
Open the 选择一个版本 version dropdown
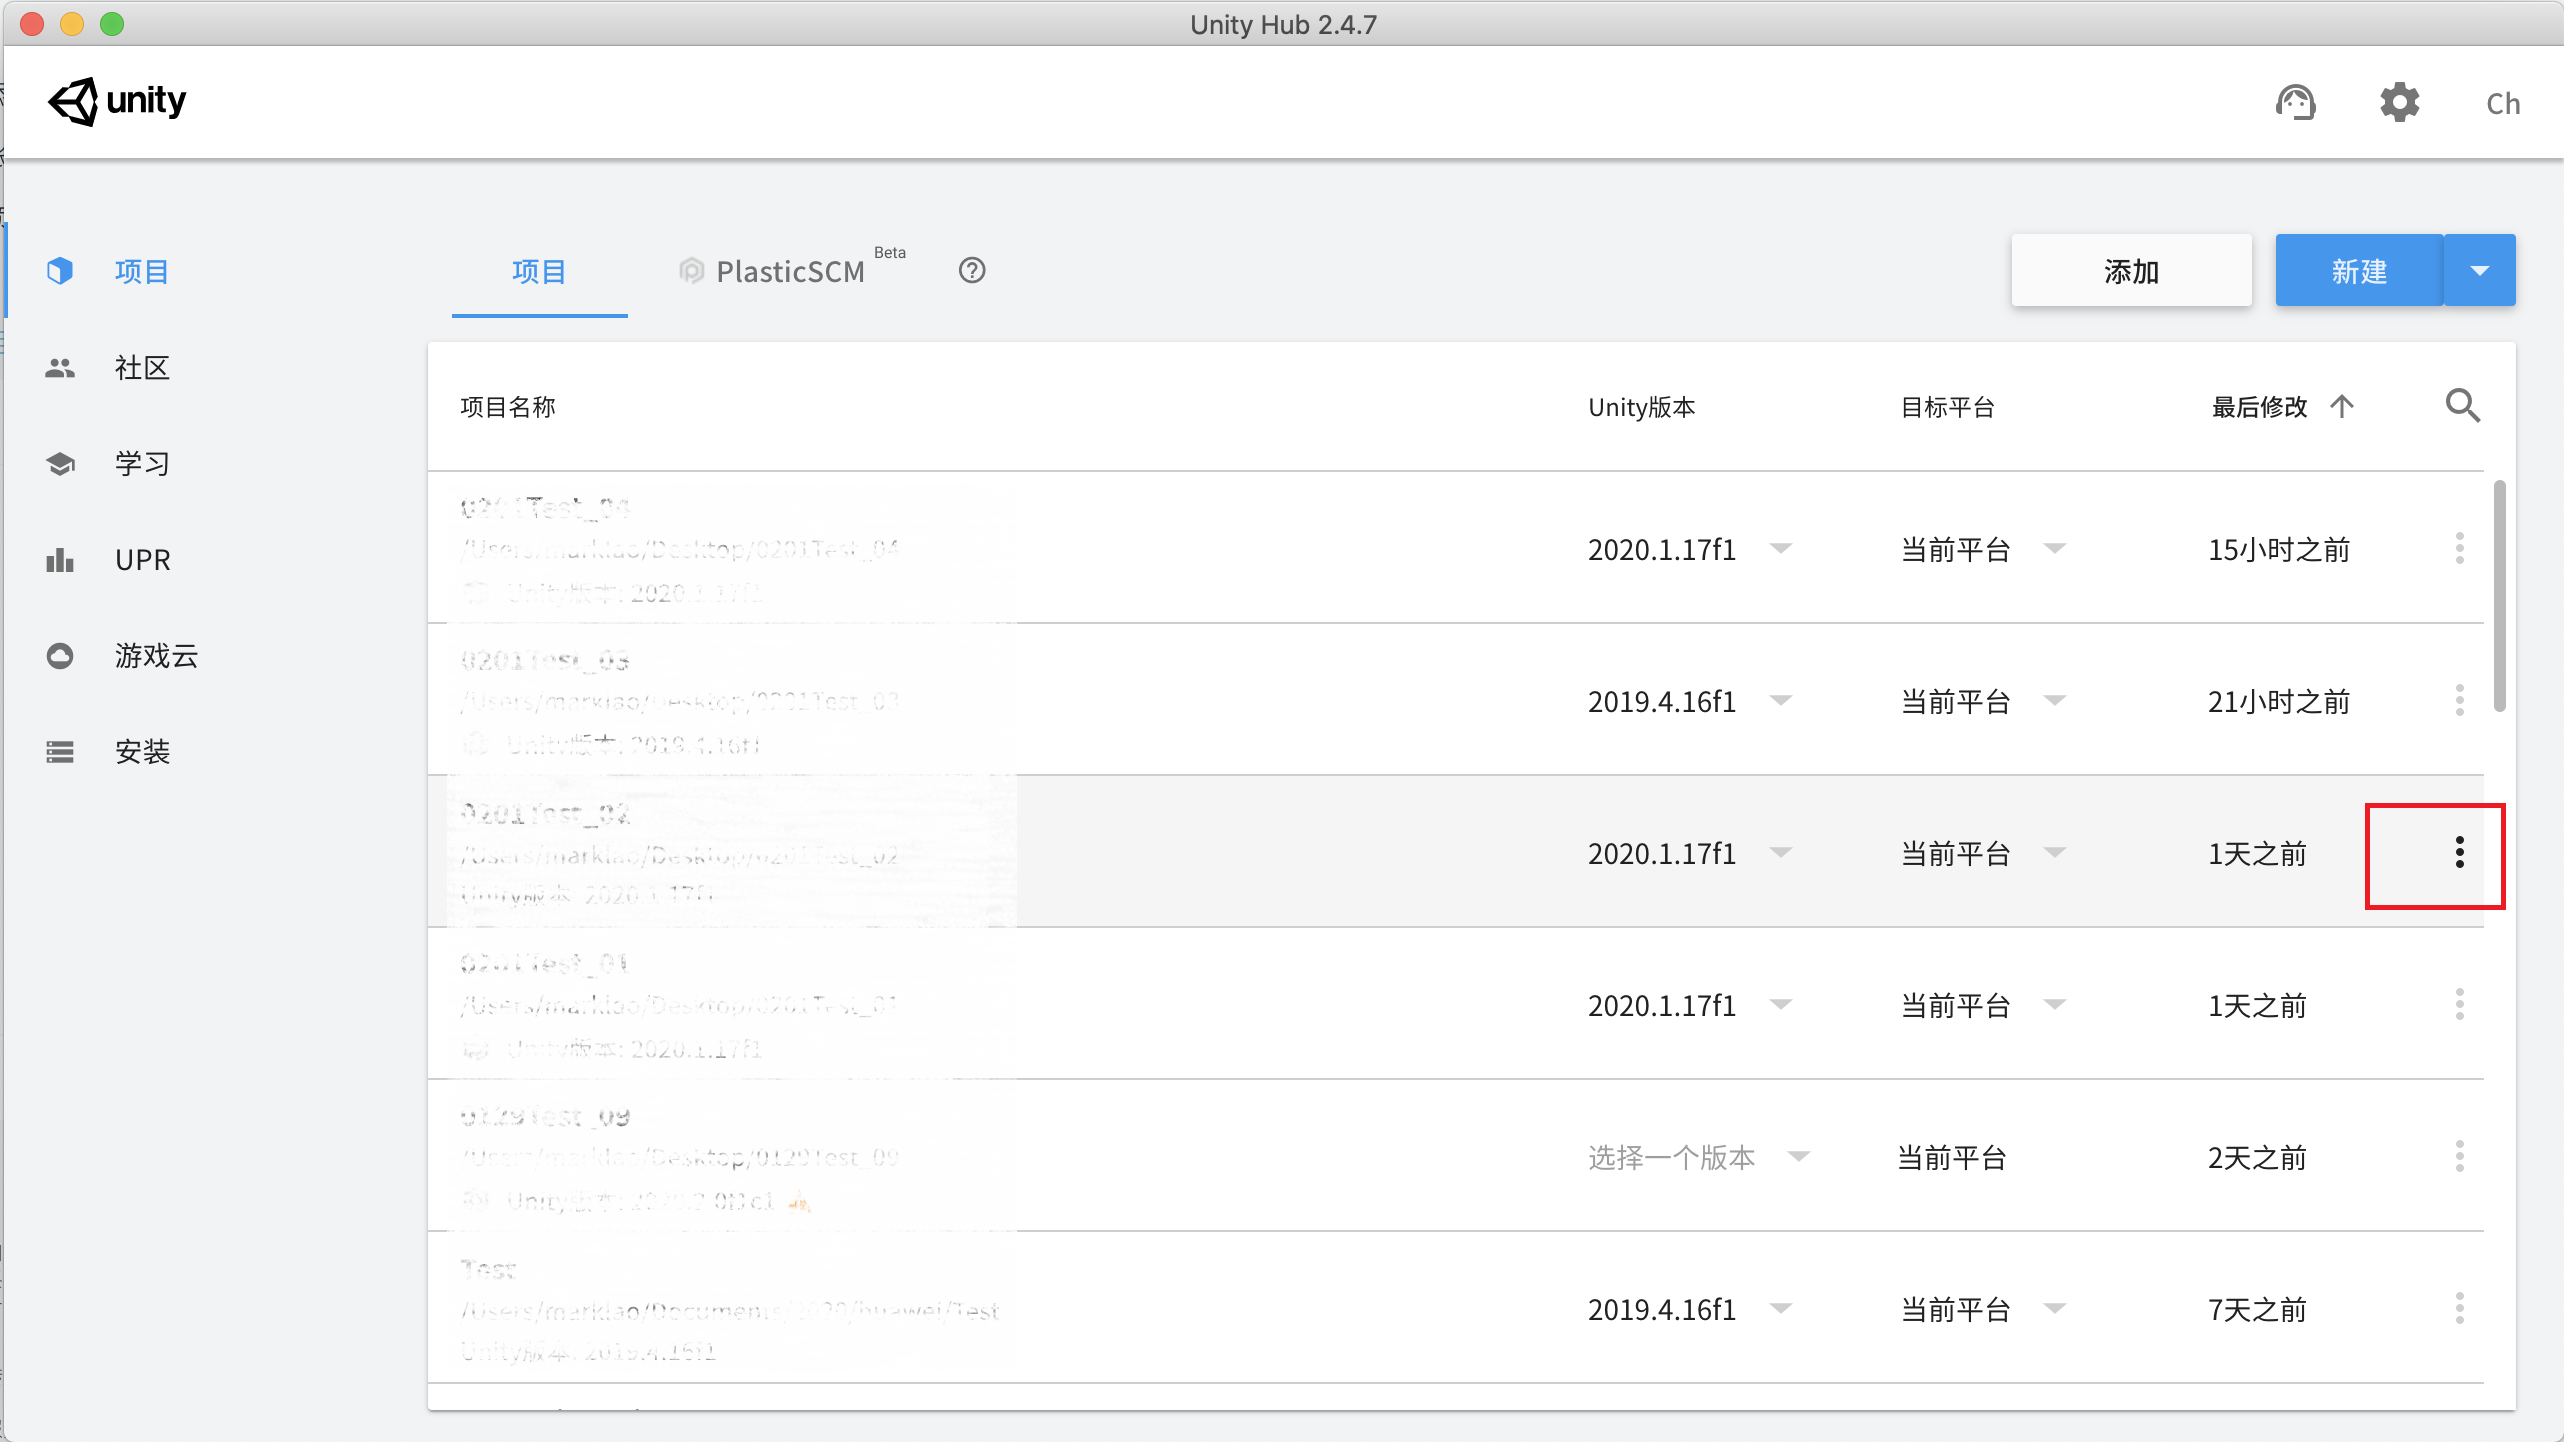(1798, 1157)
